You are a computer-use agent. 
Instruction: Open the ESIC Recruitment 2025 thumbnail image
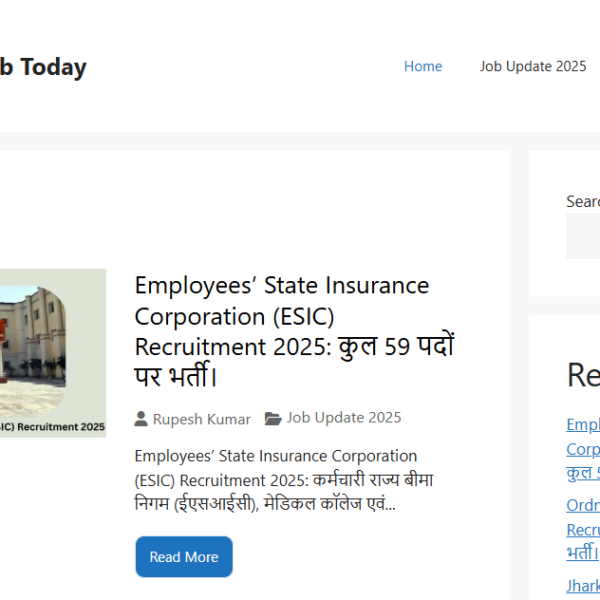coord(53,353)
